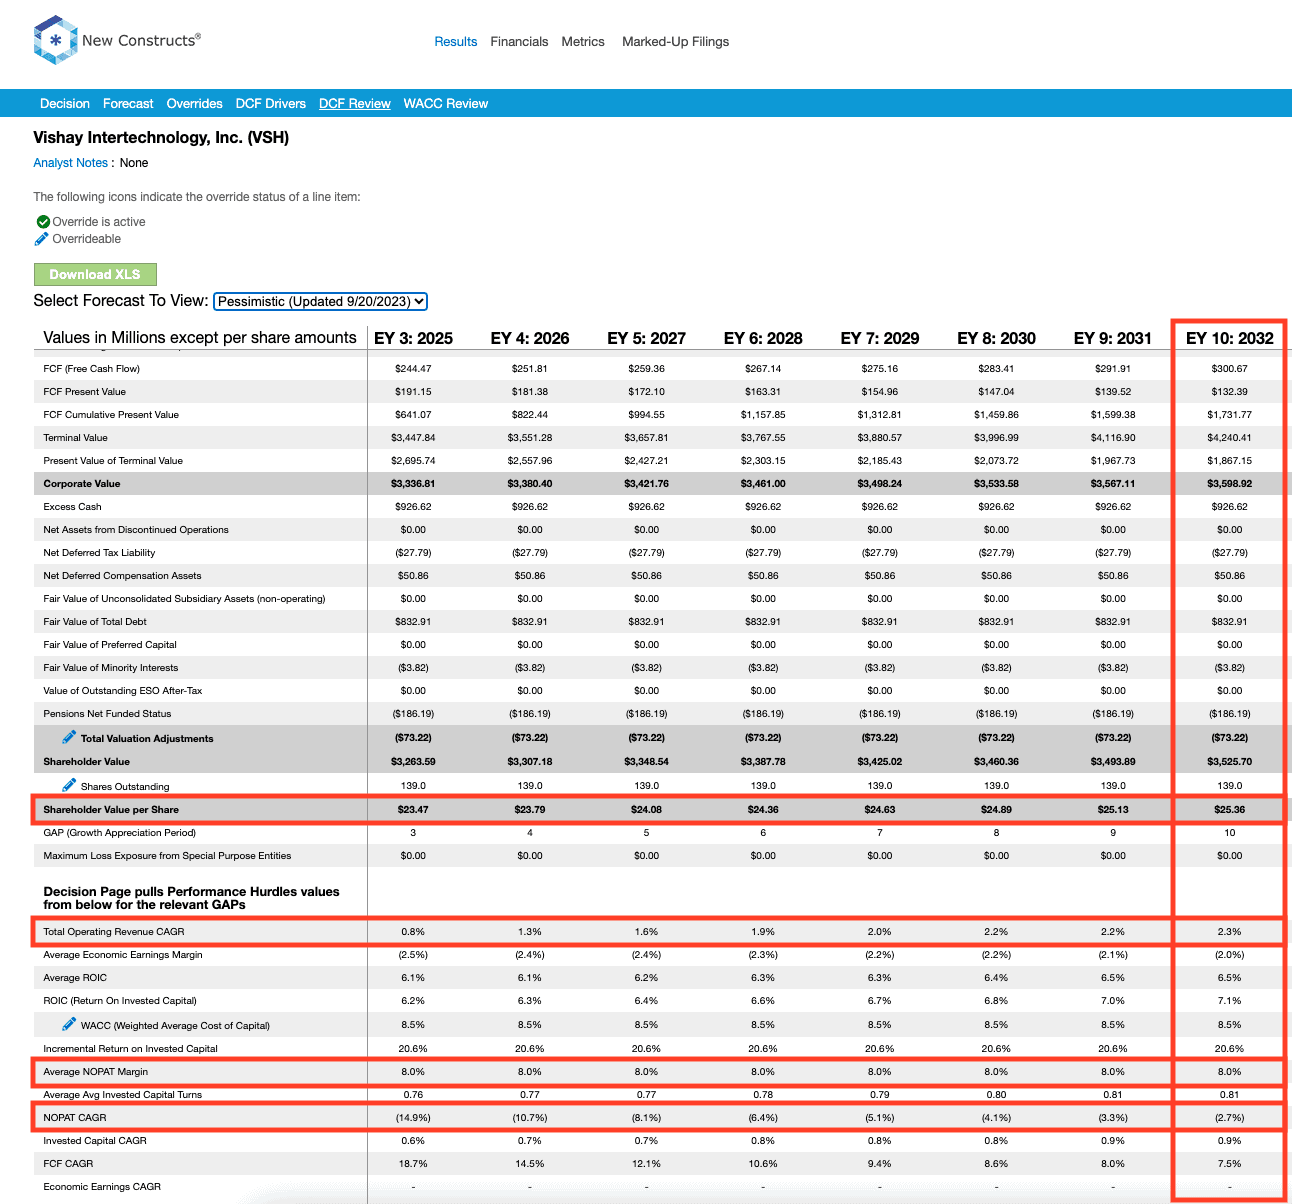Click the $25.36 shareholder value per share cell

(x=1230, y=810)
